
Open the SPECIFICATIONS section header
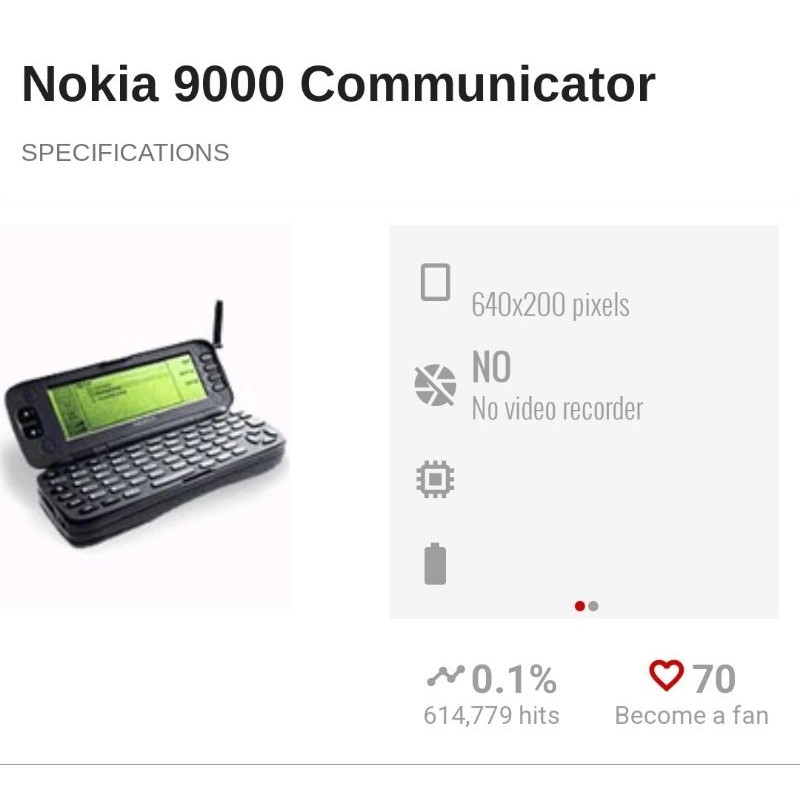124,153
